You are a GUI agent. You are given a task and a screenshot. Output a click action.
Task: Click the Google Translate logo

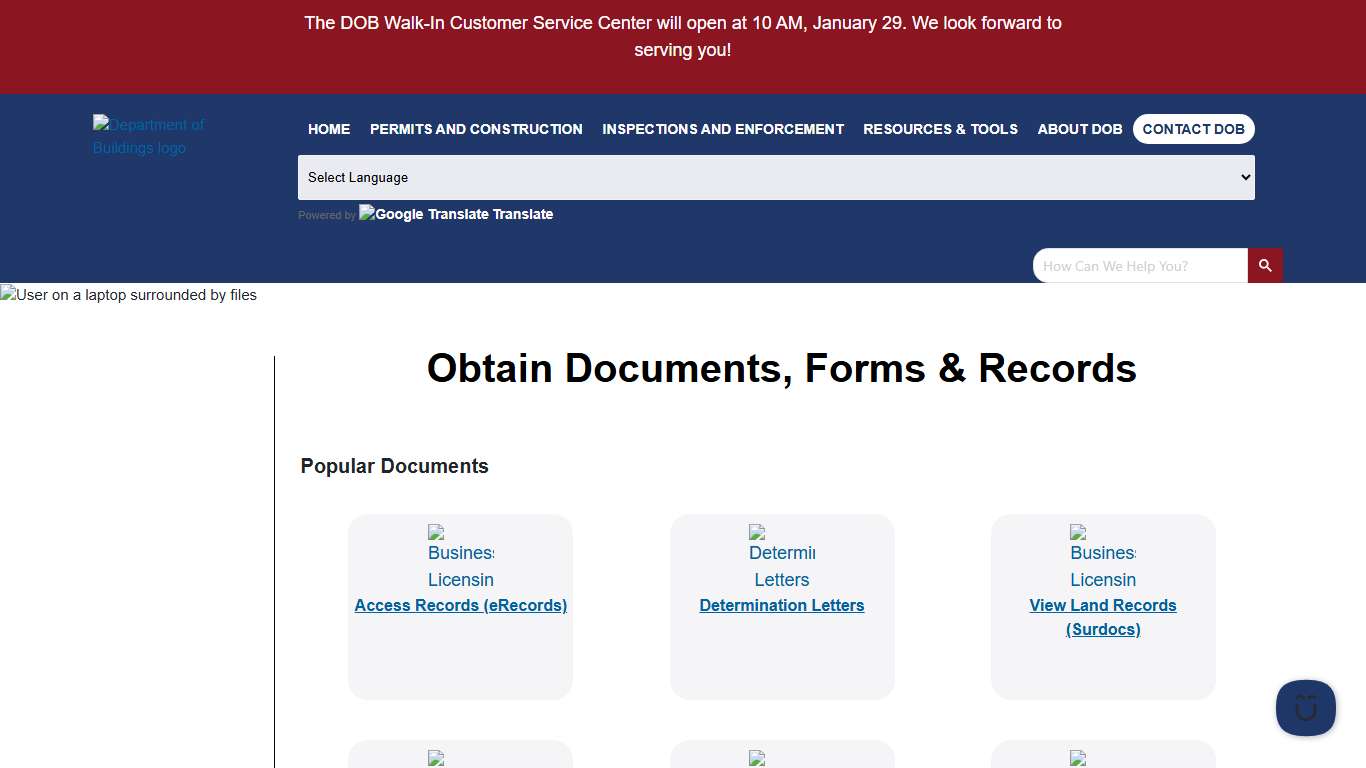[x=391, y=213]
